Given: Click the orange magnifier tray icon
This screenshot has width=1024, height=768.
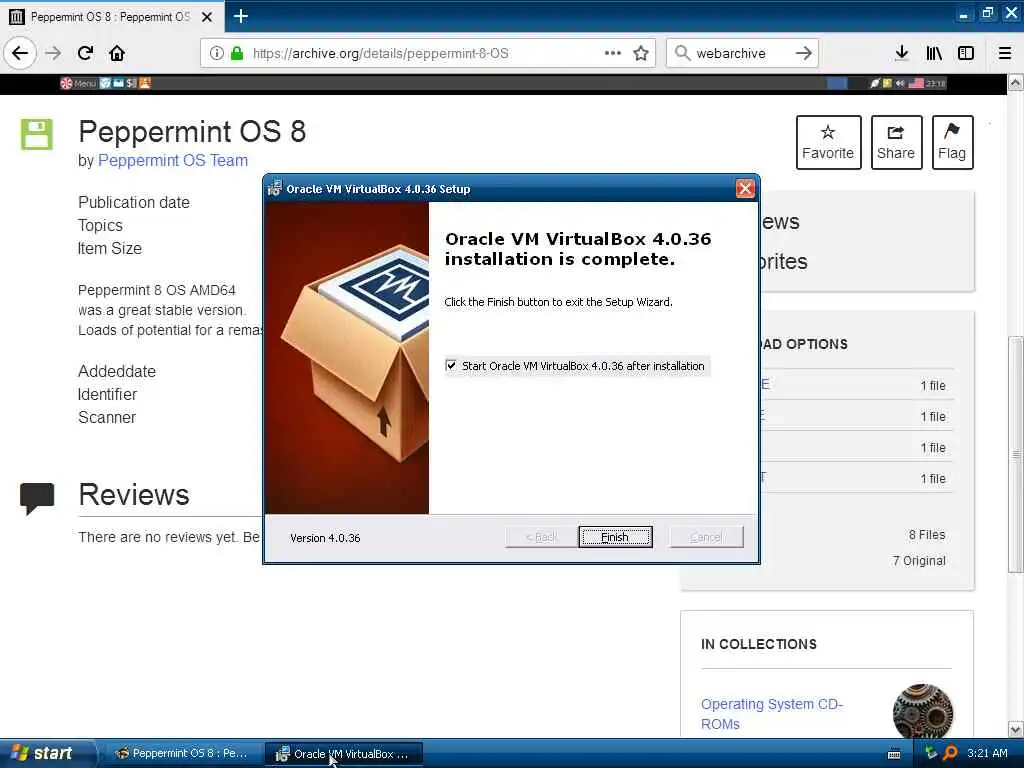Looking at the screenshot, I should coord(950,753).
